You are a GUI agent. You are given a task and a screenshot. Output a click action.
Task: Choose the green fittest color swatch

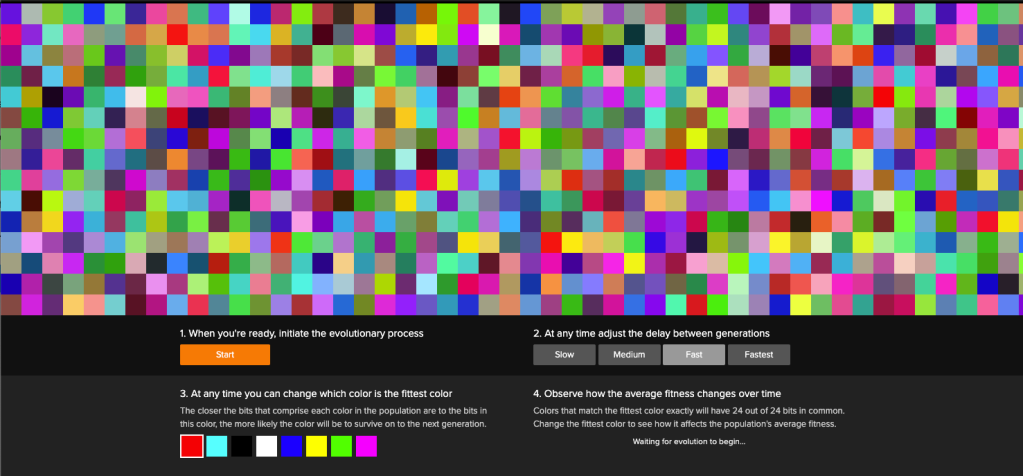(x=341, y=446)
